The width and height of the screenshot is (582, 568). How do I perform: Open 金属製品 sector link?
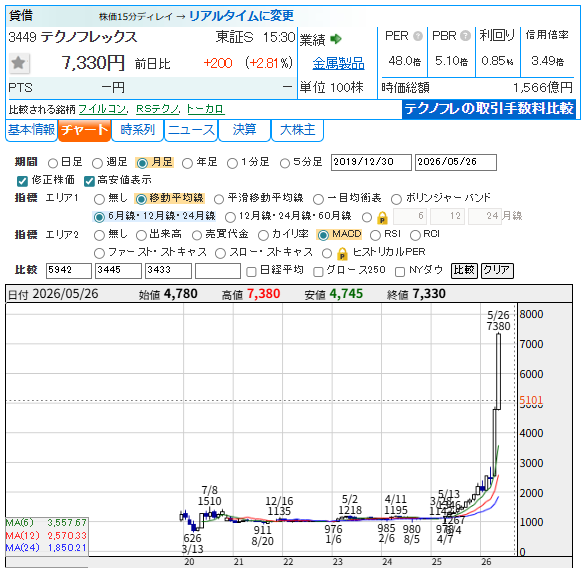(x=338, y=63)
